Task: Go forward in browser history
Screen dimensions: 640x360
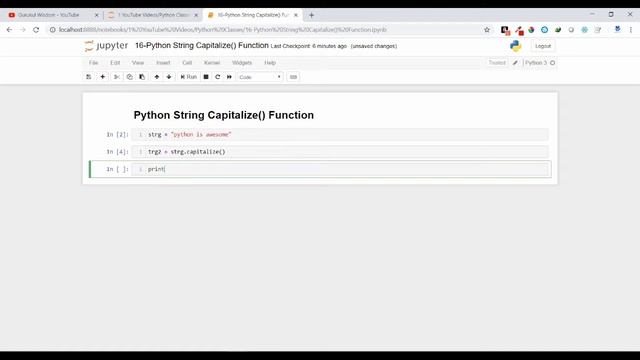Action: (x=23, y=30)
